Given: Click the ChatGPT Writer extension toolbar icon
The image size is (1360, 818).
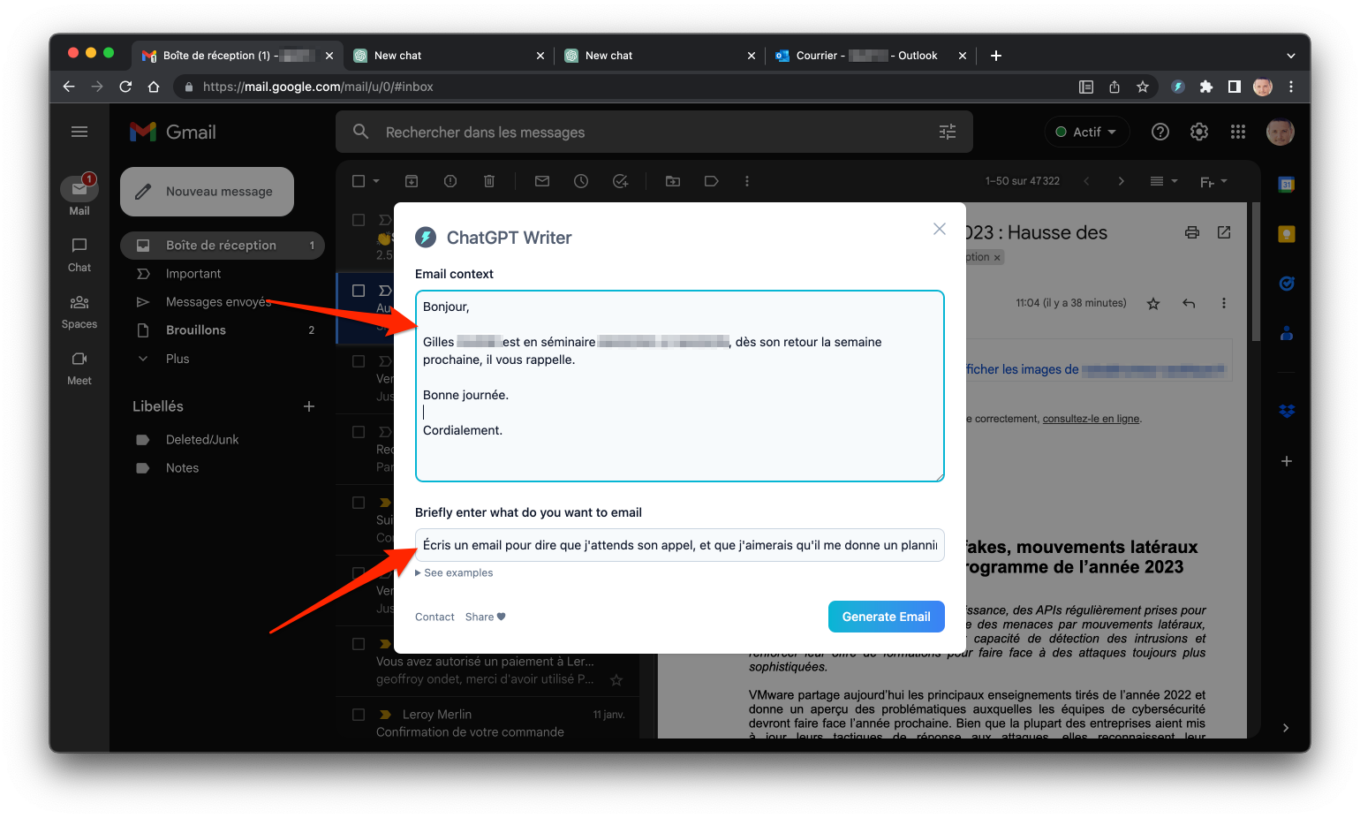Looking at the screenshot, I should pos(1179,87).
